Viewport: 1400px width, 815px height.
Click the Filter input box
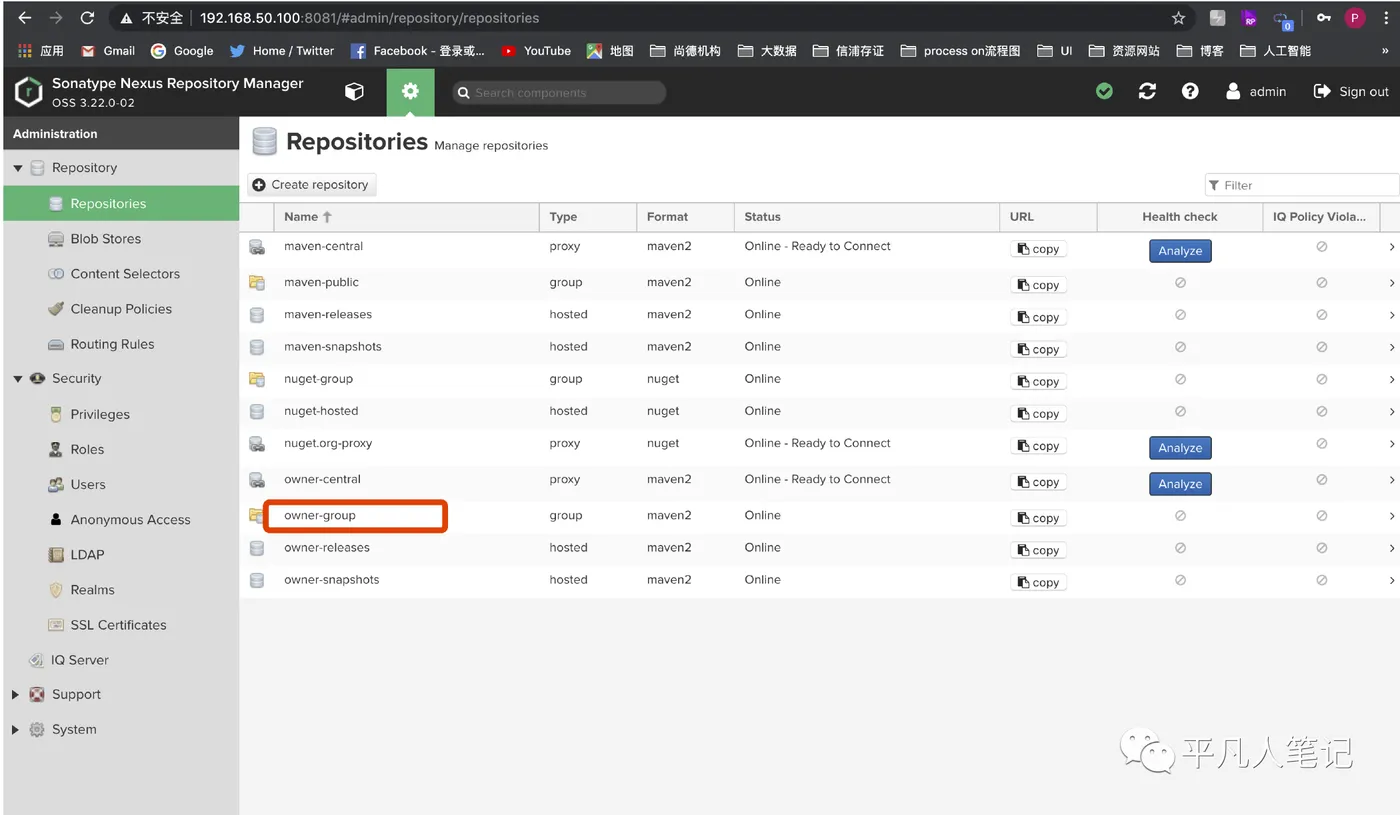click(1301, 185)
